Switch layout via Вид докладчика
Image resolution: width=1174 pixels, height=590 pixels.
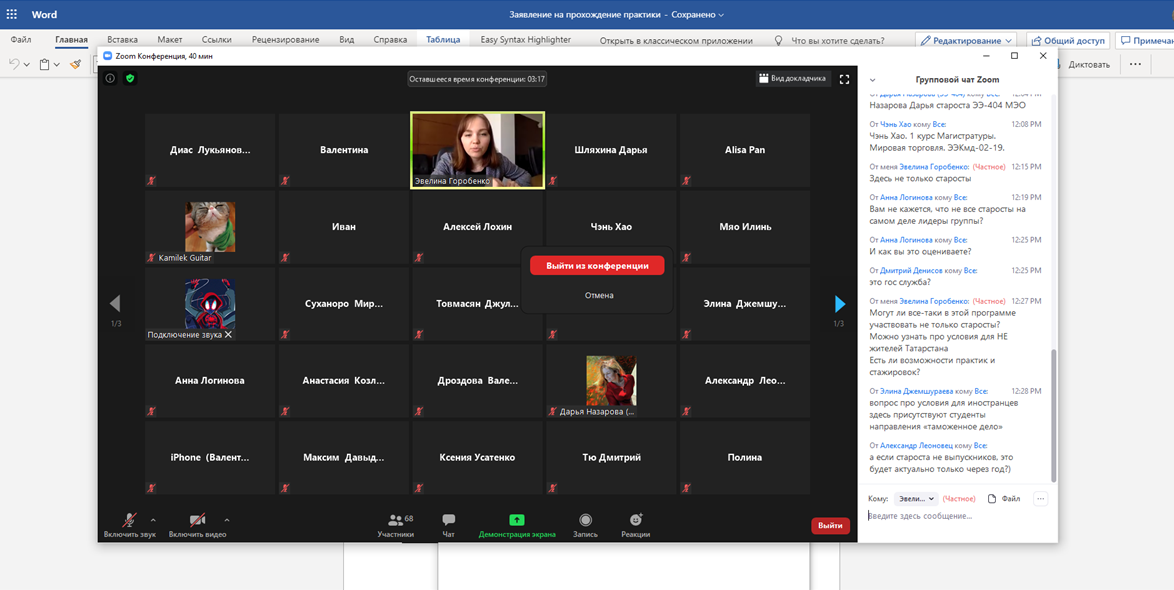click(792, 78)
